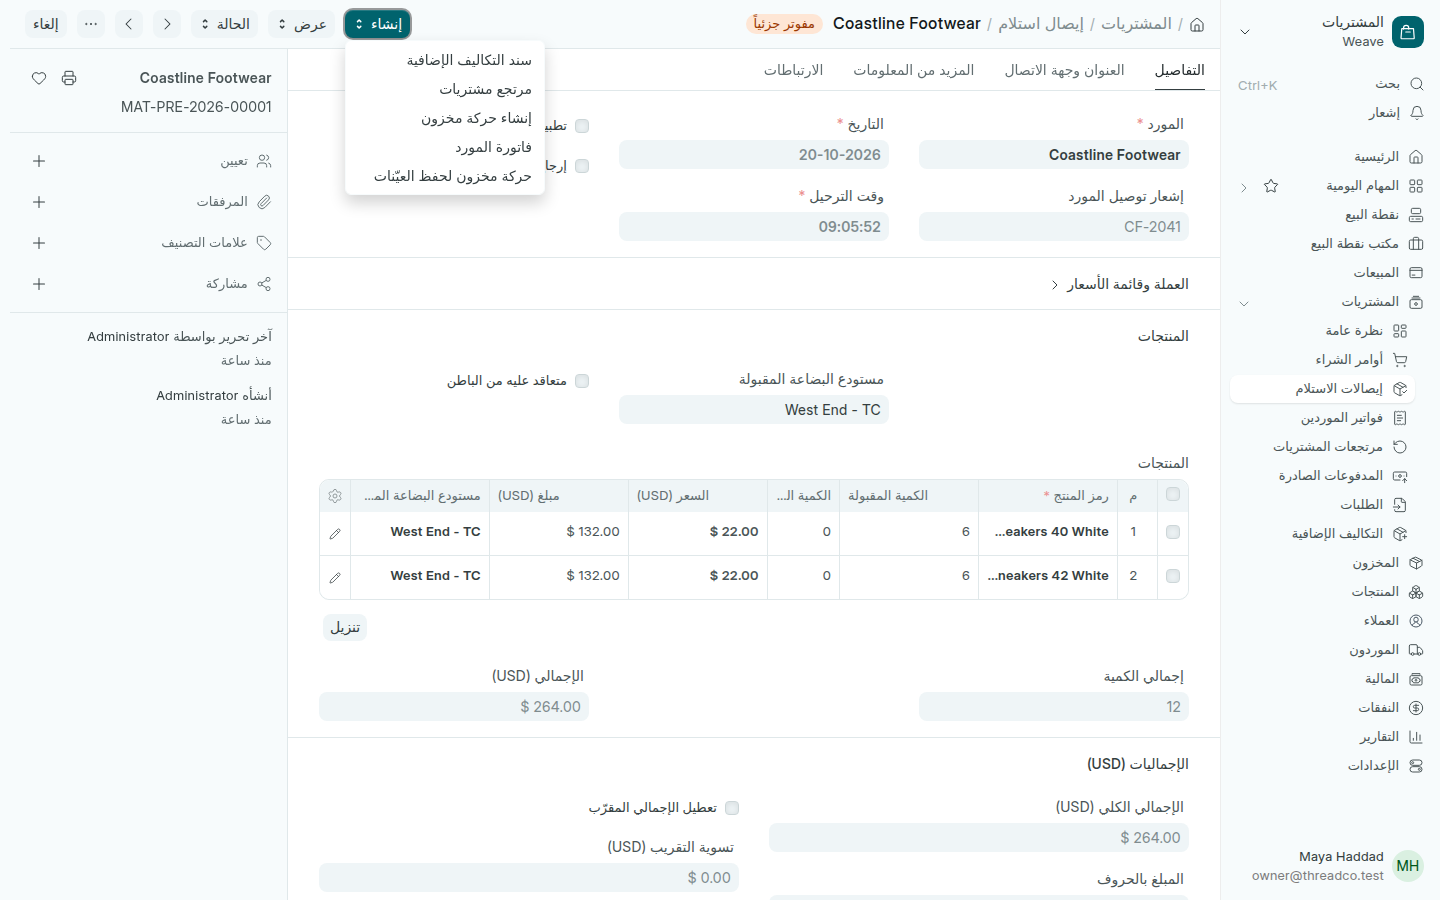Viewport: 1440px width, 900px height.
Task: Add a tag with the plus beside علامات التصنيف
Action: pyautogui.click(x=39, y=243)
